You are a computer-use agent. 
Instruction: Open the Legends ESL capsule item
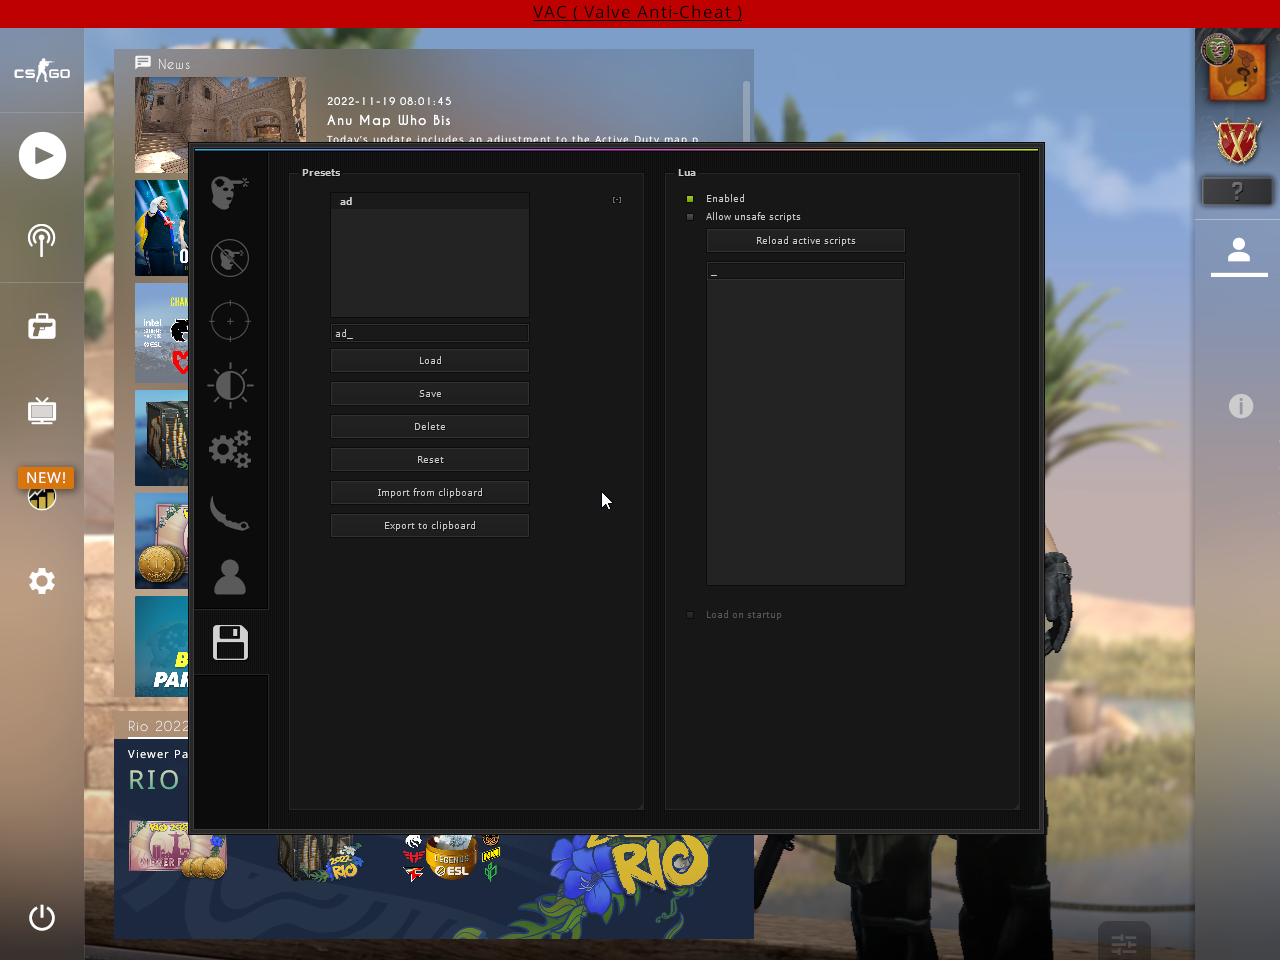[x=452, y=857]
